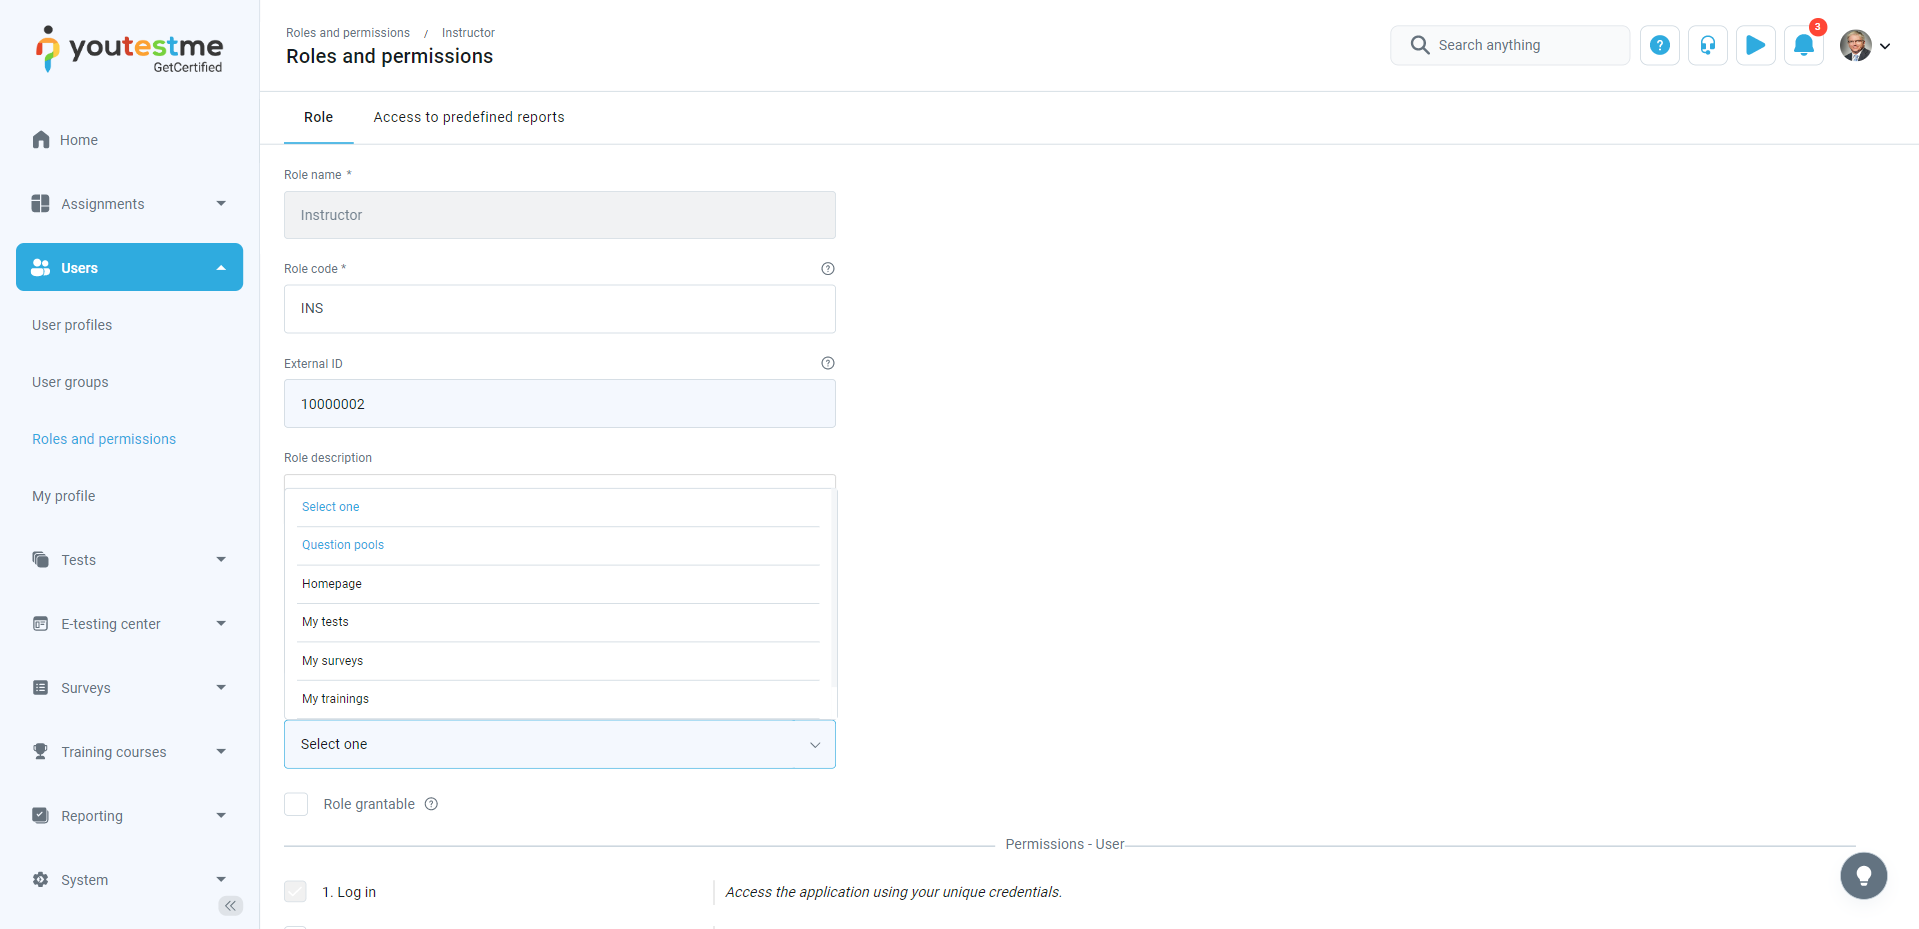Click the play video tutorial icon
The image size is (1919, 929).
1755,45
